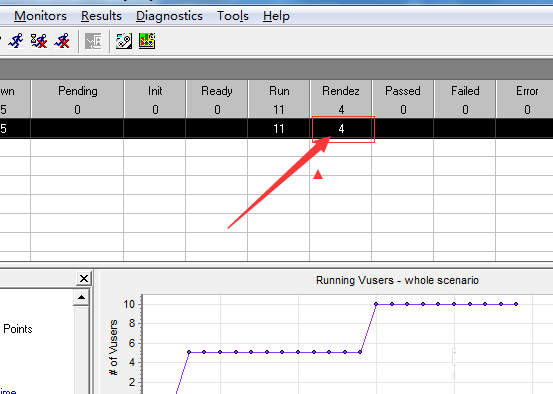Viewport: 553px width, 394px height.
Task: Click the # of Vusers axis label
Action: coord(113,347)
